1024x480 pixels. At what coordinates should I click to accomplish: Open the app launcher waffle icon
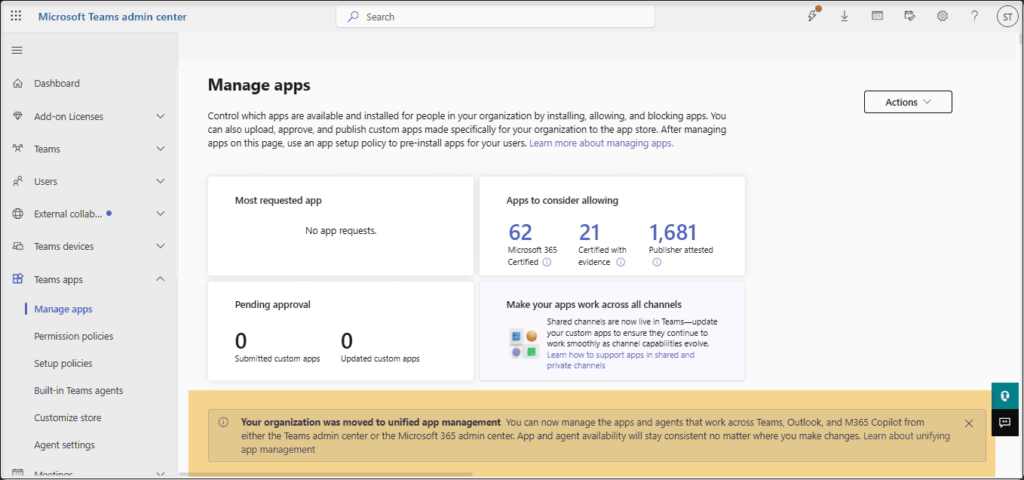tap(16, 16)
